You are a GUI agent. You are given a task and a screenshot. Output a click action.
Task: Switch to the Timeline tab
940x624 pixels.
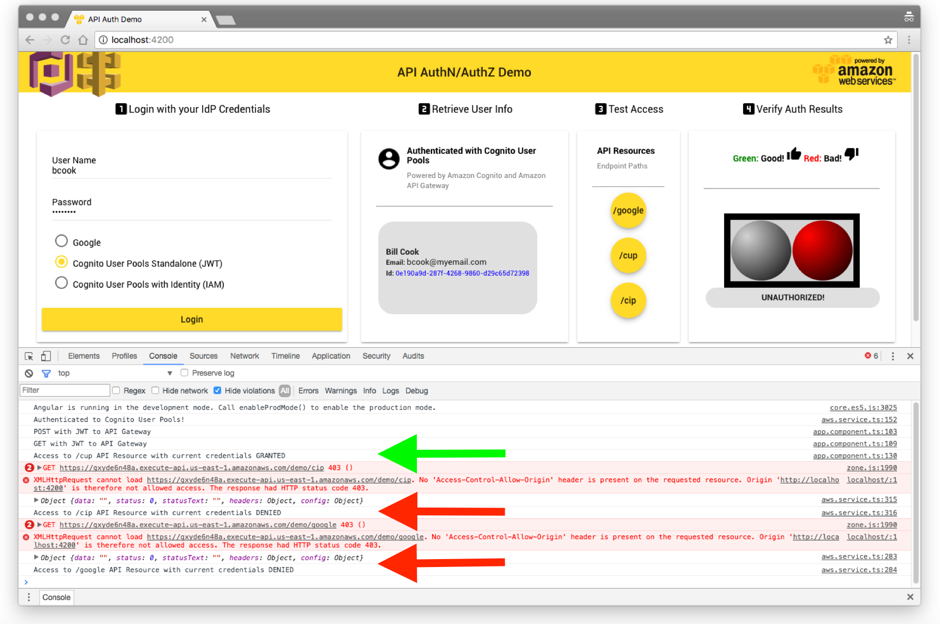pos(285,356)
